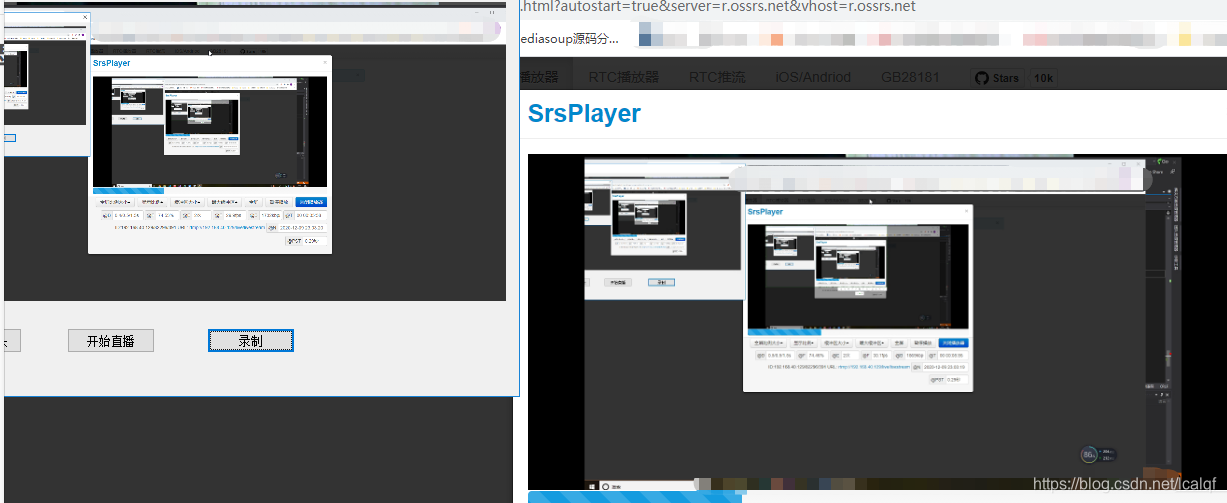Image resolution: width=1227 pixels, height=503 pixels.
Task: Click the GitHub Stars button
Action: tap(997, 78)
